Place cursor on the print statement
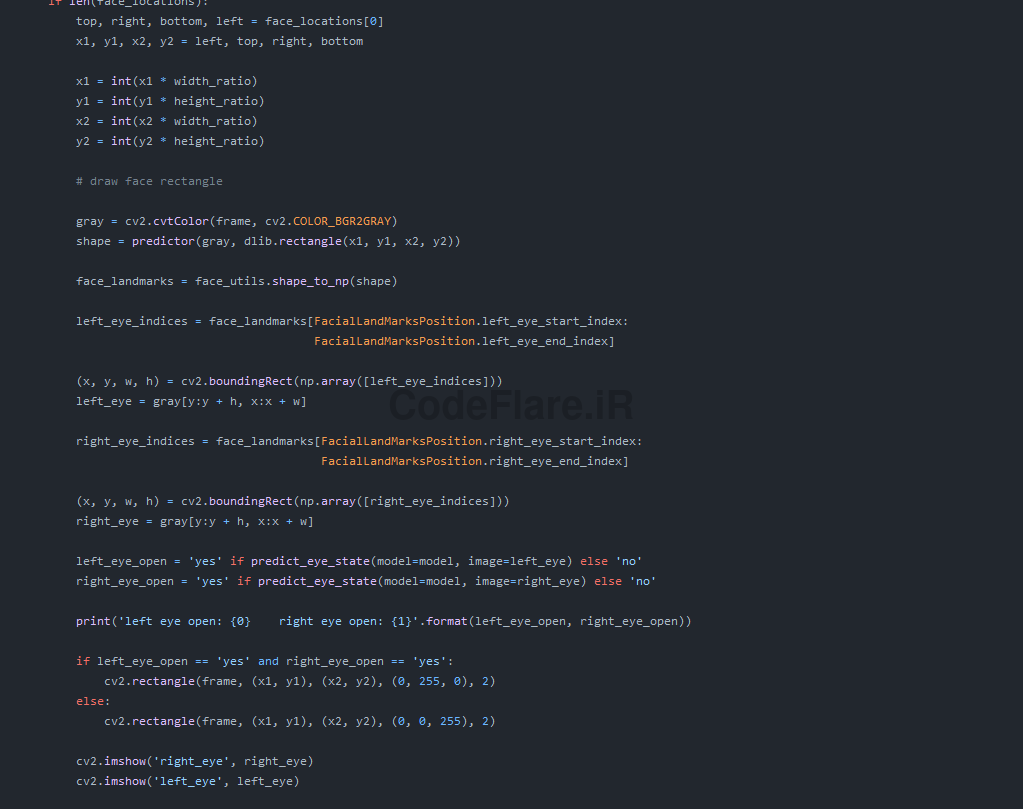Image resolution: width=1023 pixels, height=809 pixels. coord(383,621)
